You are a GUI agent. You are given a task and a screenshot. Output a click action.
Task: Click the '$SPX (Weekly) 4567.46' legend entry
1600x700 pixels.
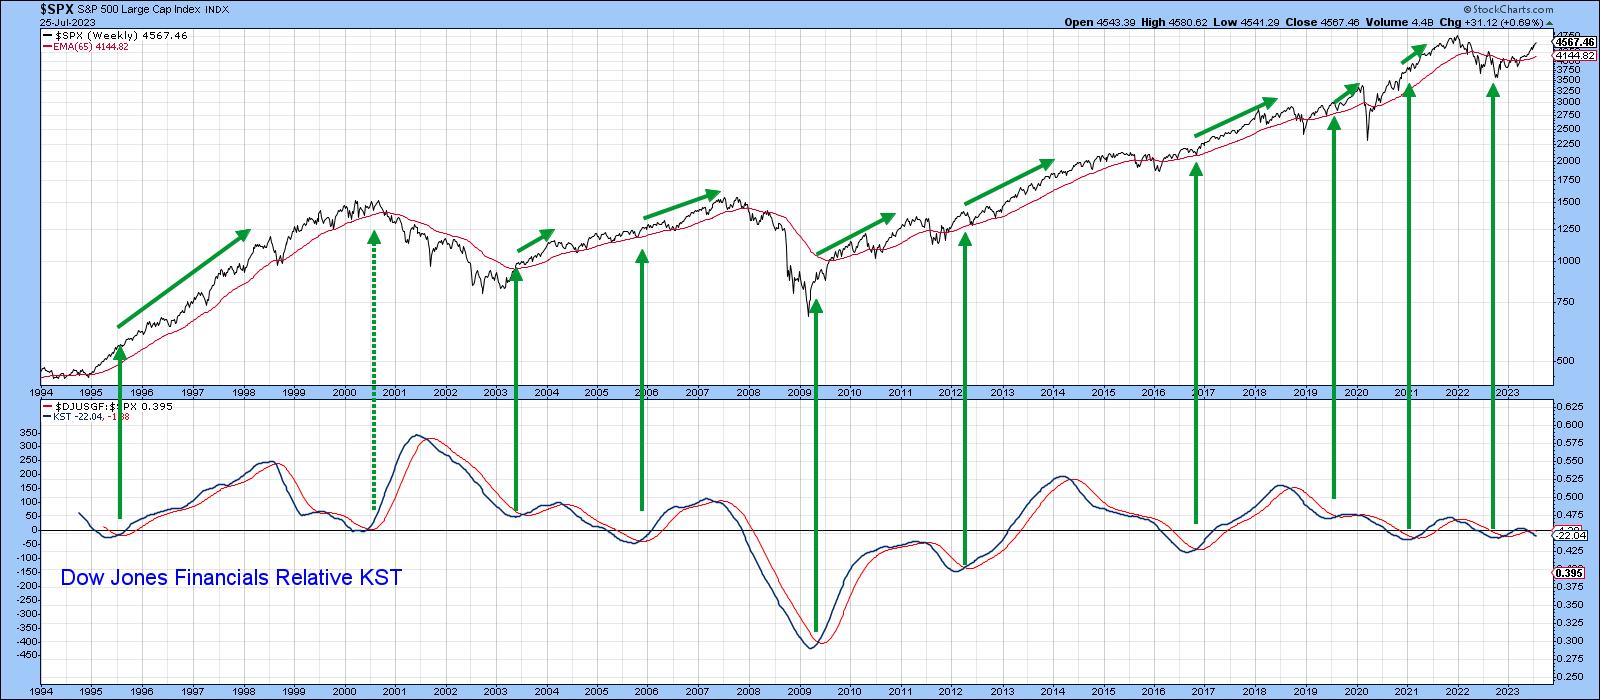(115, 35)
